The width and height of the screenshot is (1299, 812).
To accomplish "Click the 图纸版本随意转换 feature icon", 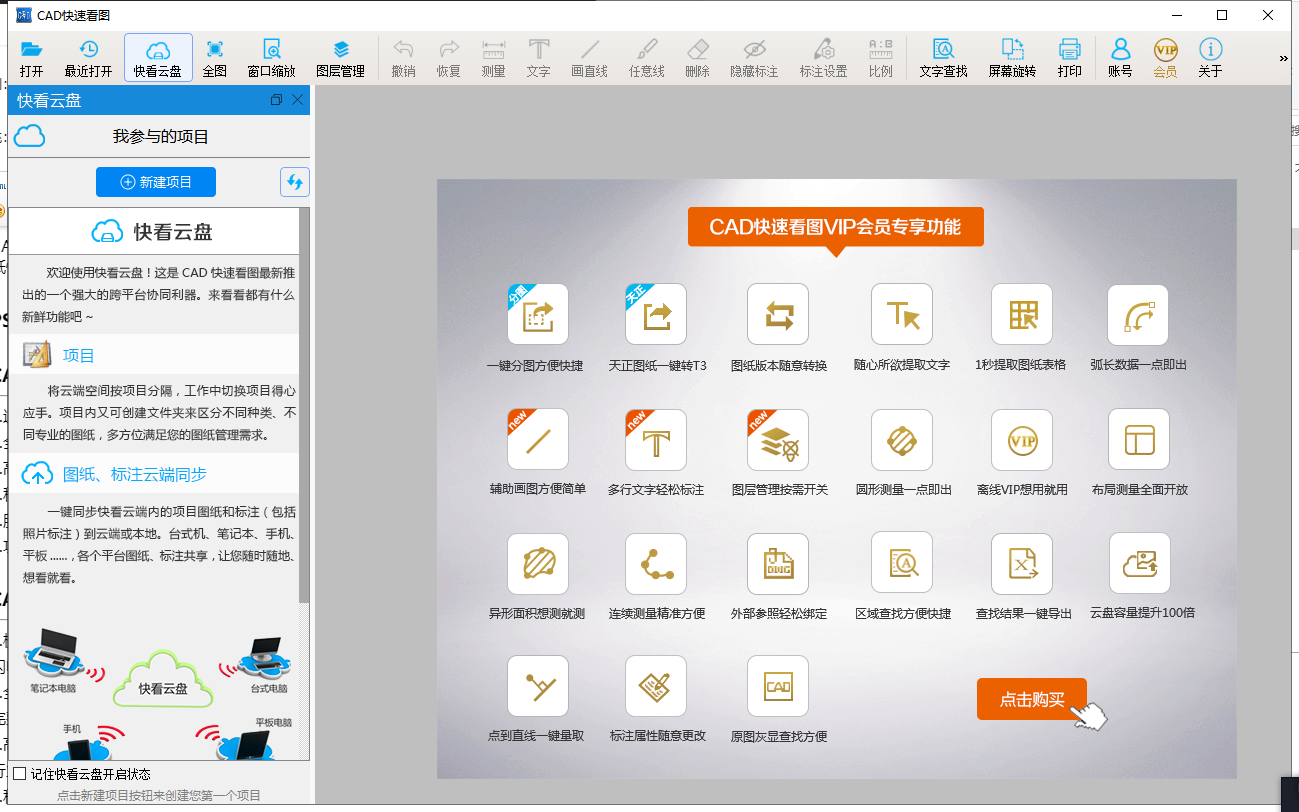I will point(778,314).
